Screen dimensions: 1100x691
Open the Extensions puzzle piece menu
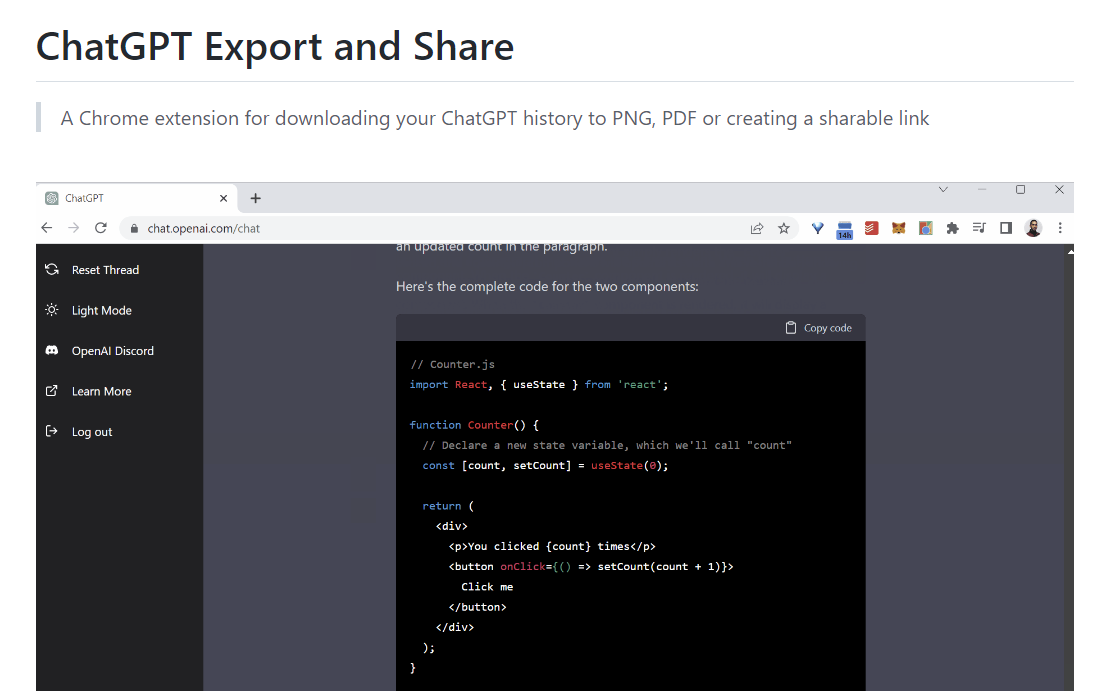(x=952, y=228)
